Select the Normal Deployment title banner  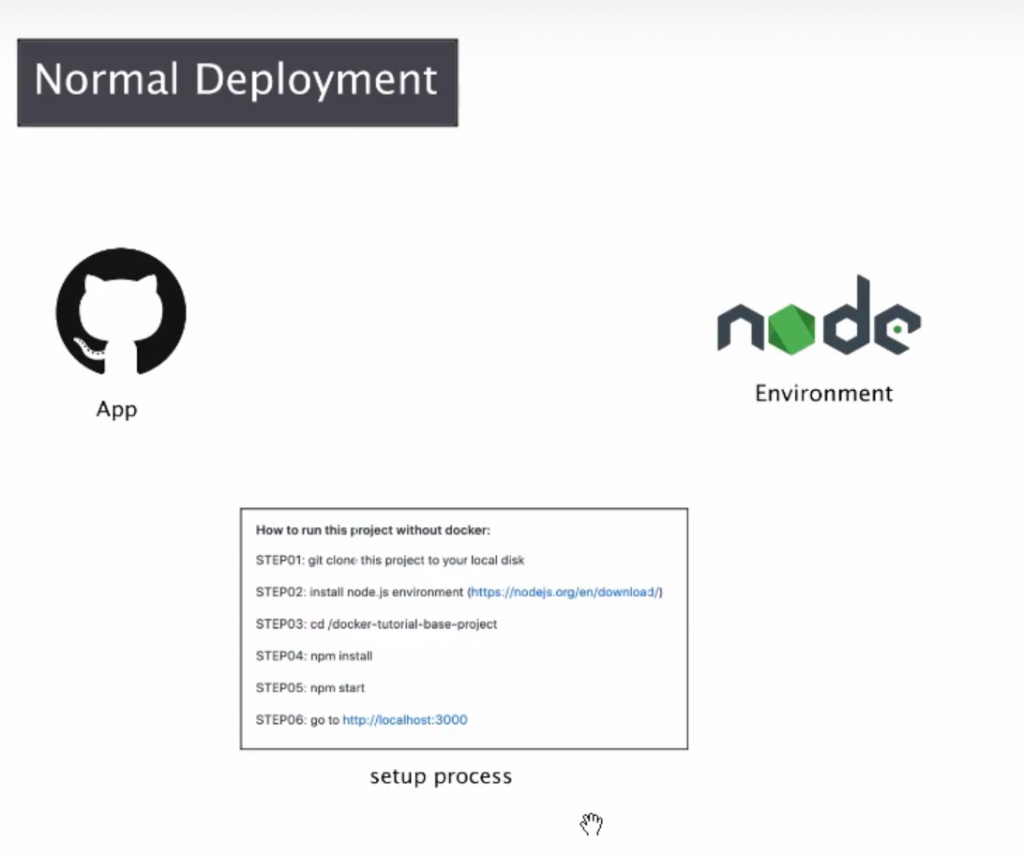point(238,82)
